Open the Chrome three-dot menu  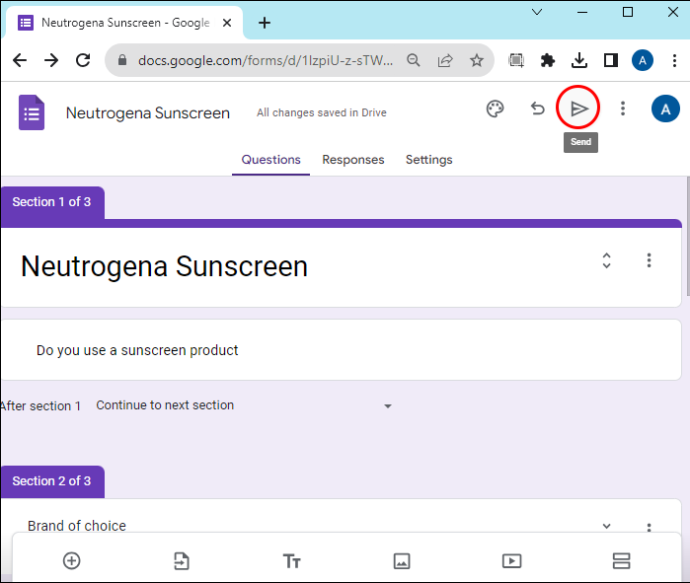pos(674,60)
